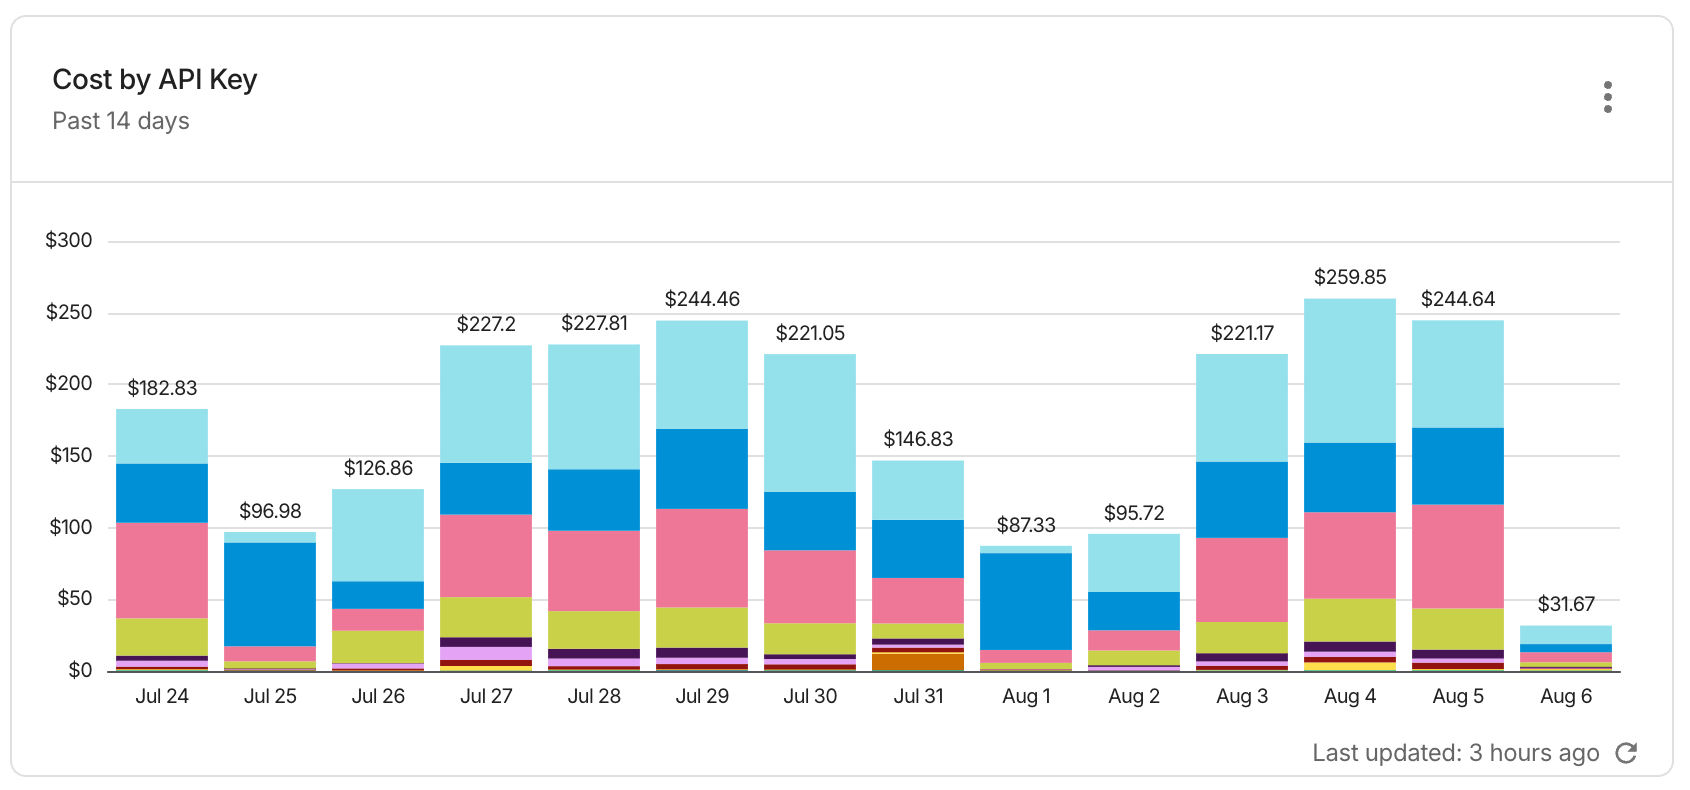The height and width of the screenshot is (790, 1690).
Task: Select the pink segment of Aug 5 bar
Action: click(x=1458, y=557)
